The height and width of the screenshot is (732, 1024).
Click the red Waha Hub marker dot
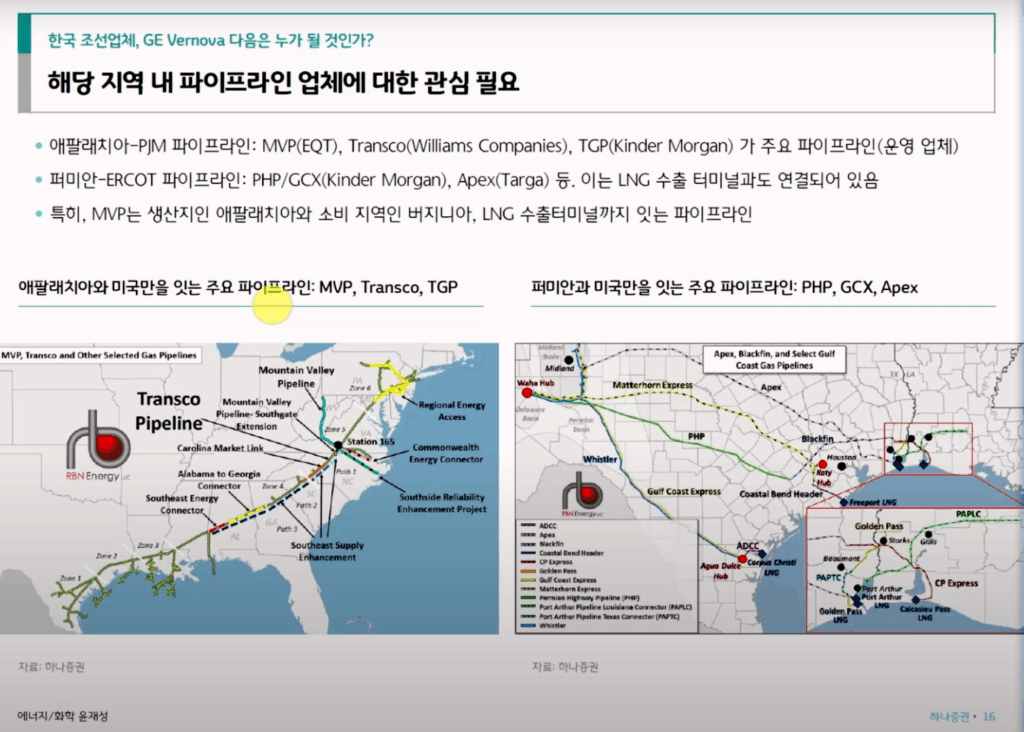coord(527,393)
